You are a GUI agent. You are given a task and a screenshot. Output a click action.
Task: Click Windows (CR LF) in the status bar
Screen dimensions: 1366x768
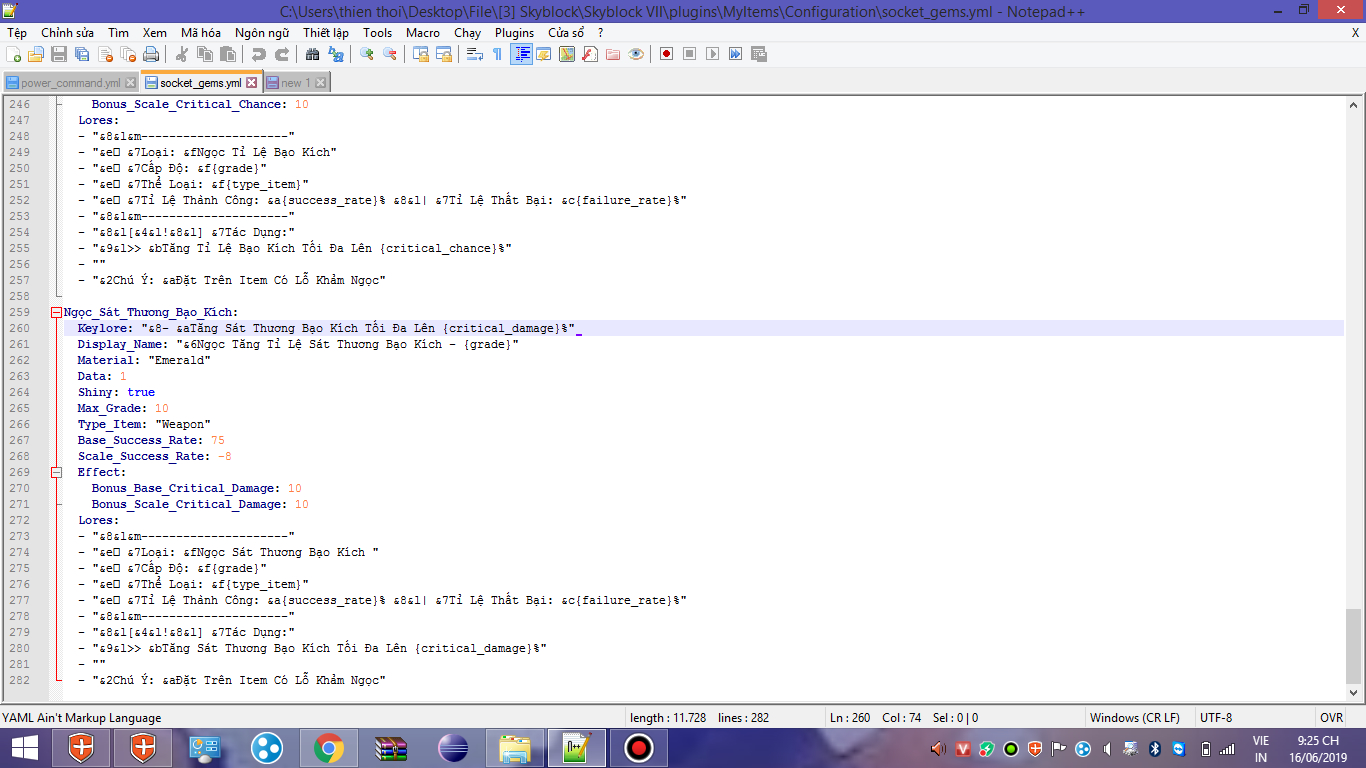pos(1134,717)
